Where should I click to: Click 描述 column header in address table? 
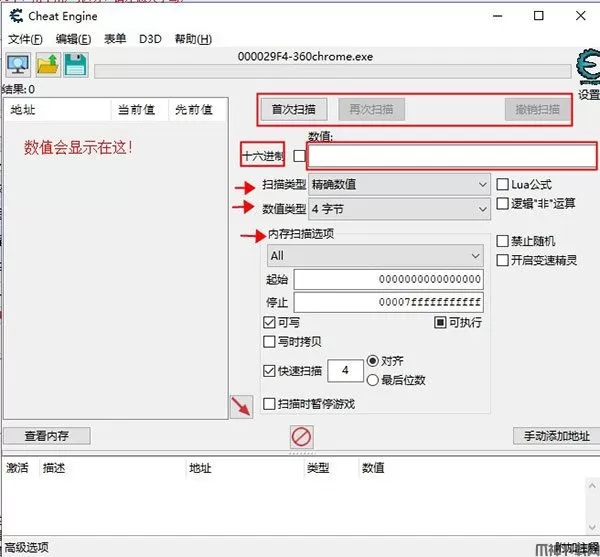pyautogui.click(x=54, y=468)
